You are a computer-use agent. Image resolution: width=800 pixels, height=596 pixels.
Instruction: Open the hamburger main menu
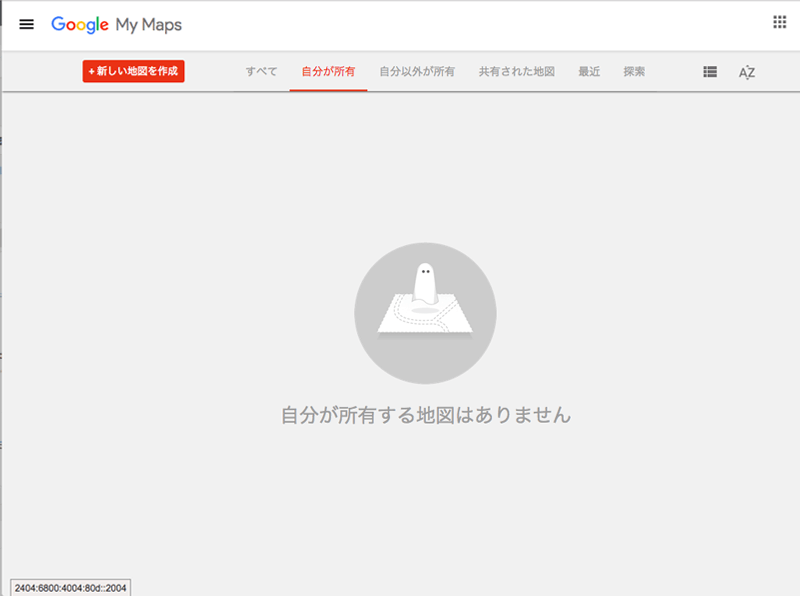pyautogui.click(x=27, y=24)
